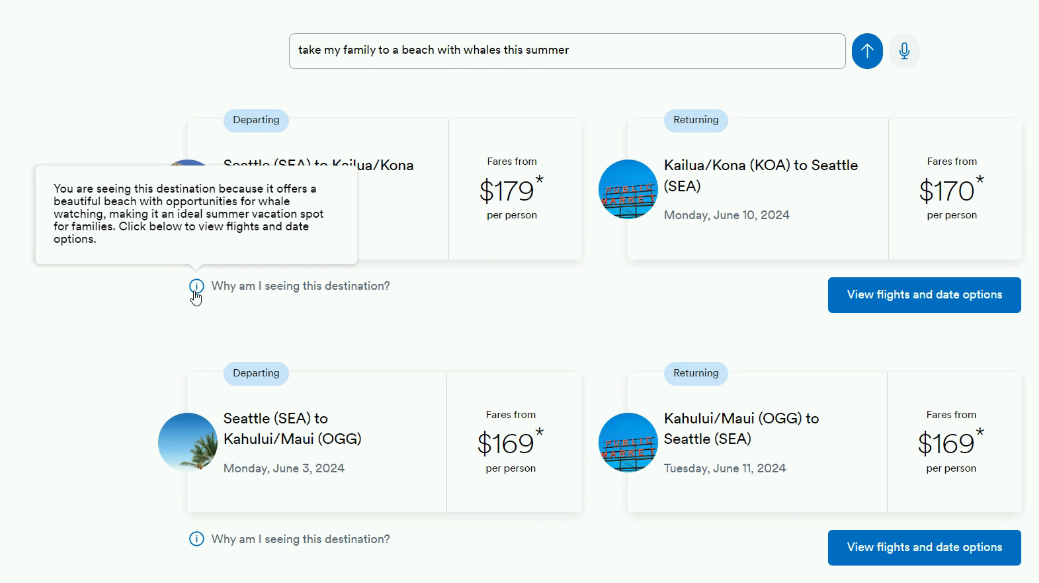Select the Returning tag on Kona card
The width and height of the screenshot is (1039, 583).
coord(696,120)
